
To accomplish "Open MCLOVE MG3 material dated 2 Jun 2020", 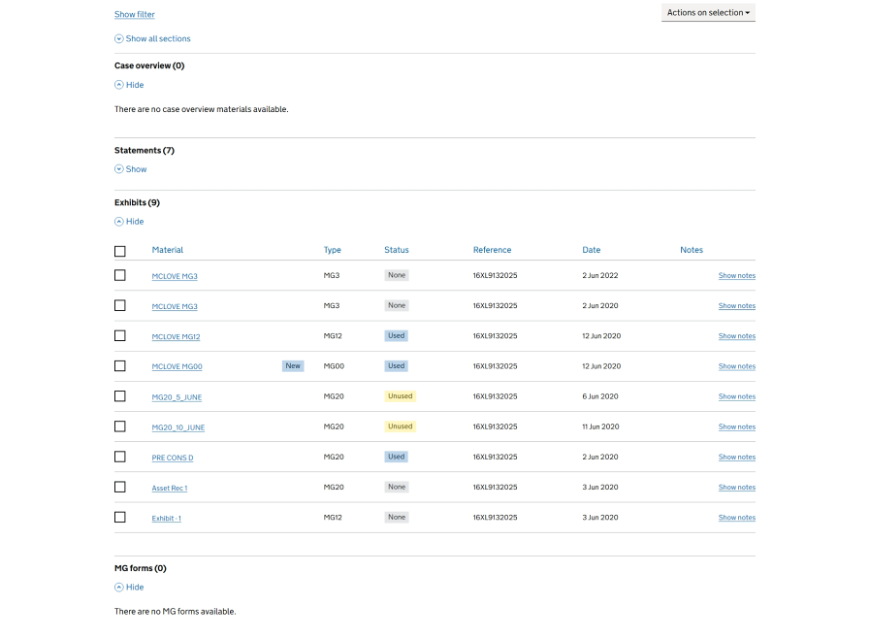I will click(175, 306).
